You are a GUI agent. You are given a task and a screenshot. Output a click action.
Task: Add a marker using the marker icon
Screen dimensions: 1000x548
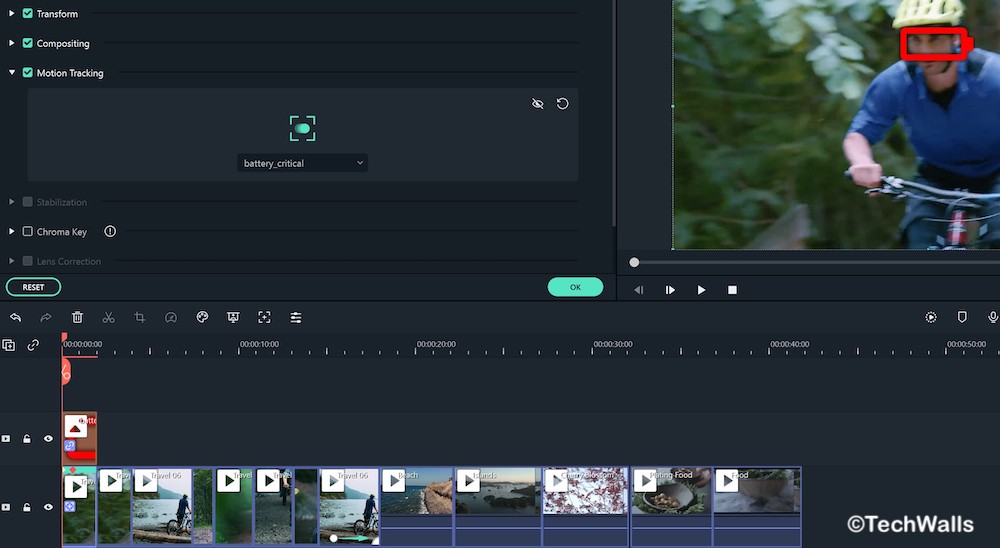point(962,317)
